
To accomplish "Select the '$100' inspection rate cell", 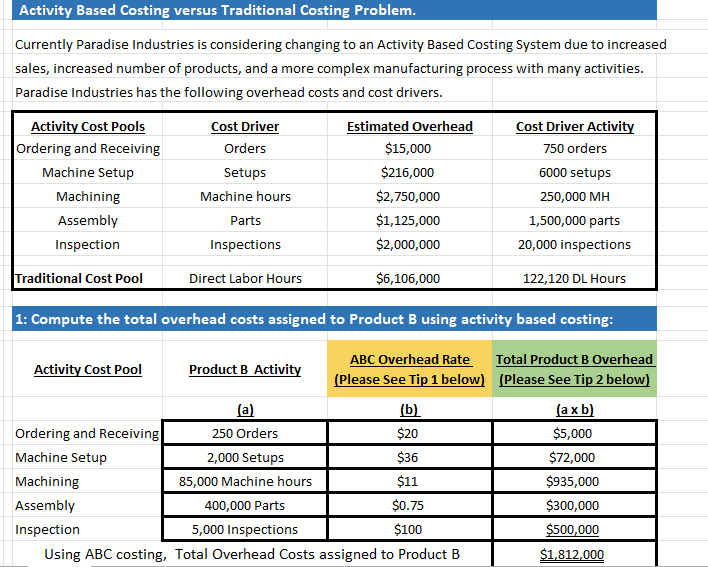I will 410,529.
